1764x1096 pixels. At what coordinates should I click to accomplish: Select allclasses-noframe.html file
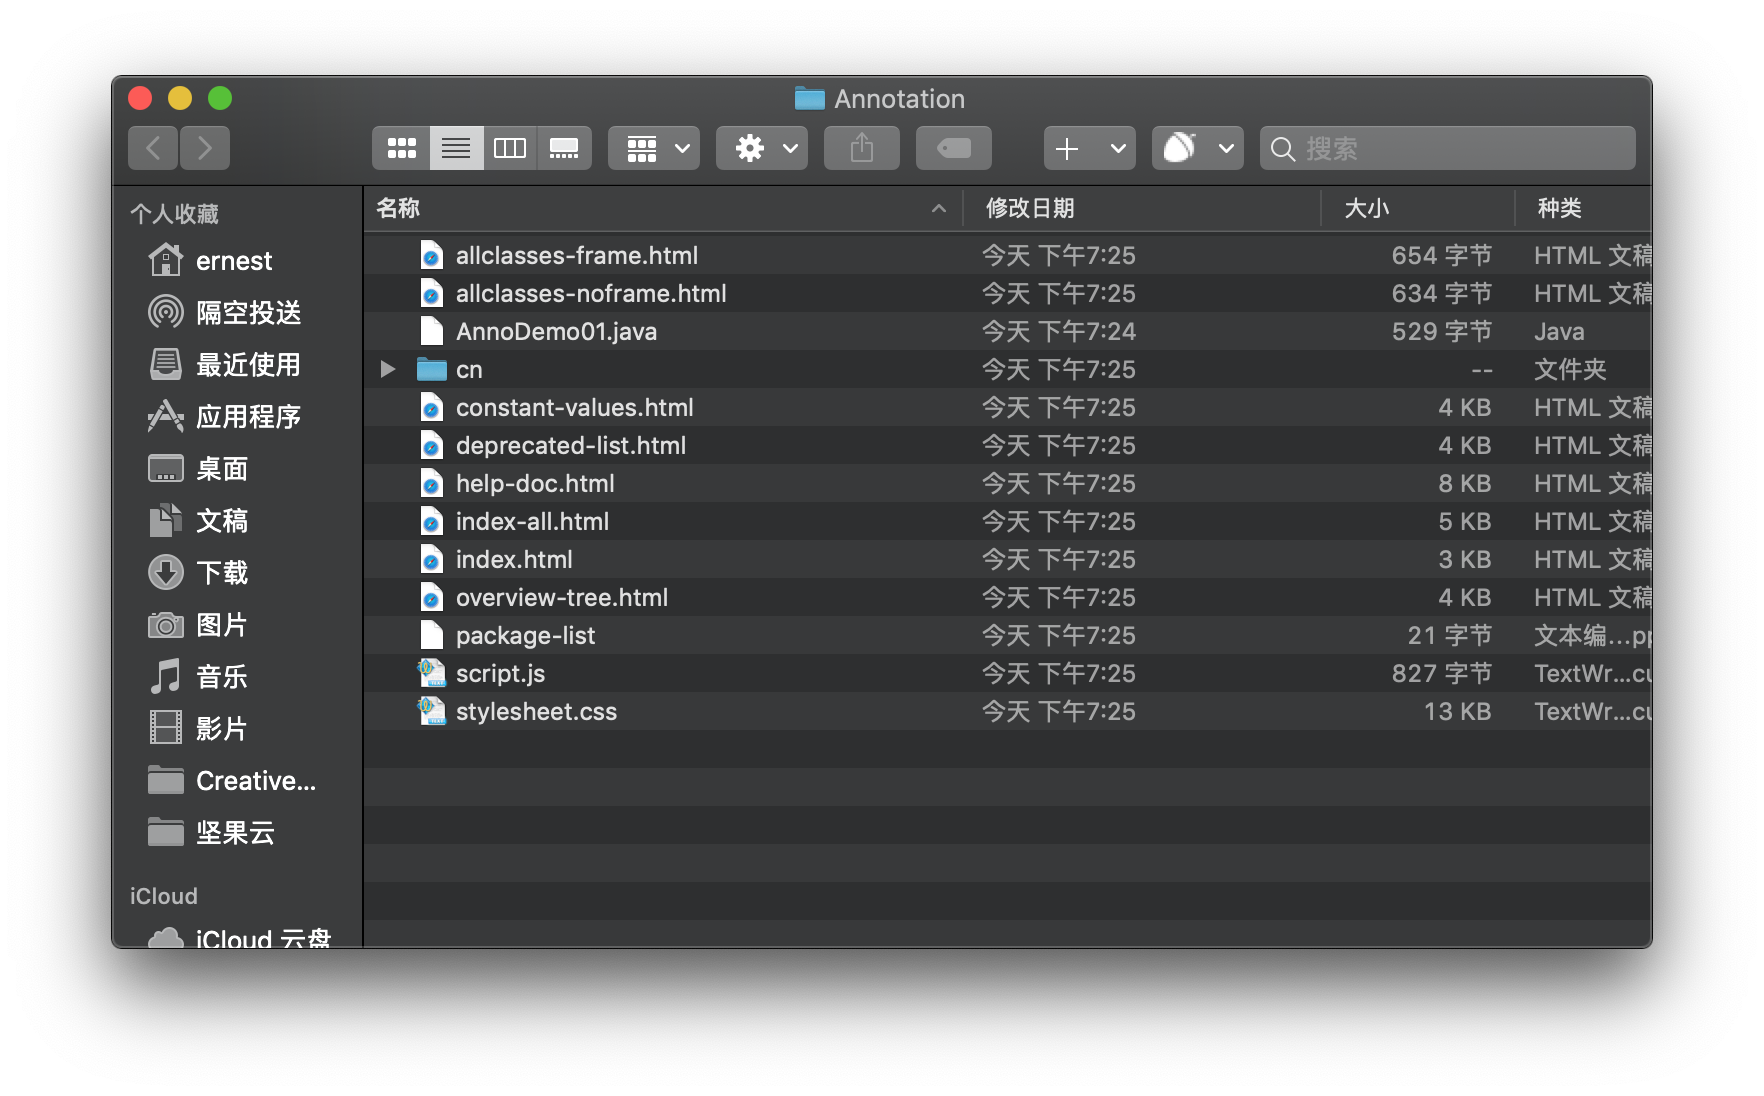(x=1008, y=294)
